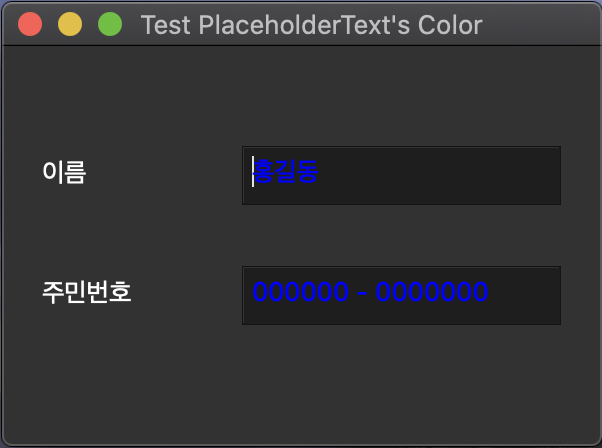
Task: Click the 이름 label text
Action: point(64,172)
